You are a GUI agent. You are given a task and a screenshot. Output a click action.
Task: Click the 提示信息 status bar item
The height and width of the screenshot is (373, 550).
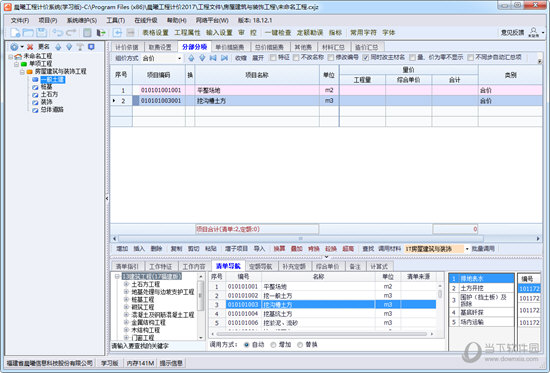point(171,363)
